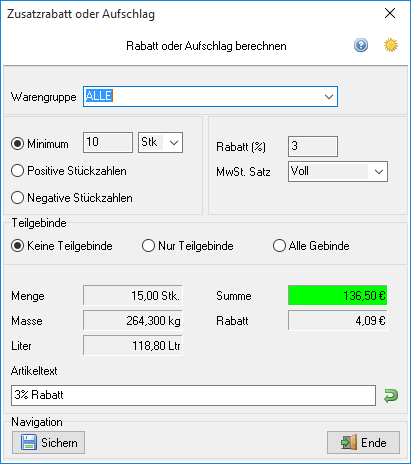Close the Zusatzrabatt oder Aufschlag dialog

pos(390,13)
